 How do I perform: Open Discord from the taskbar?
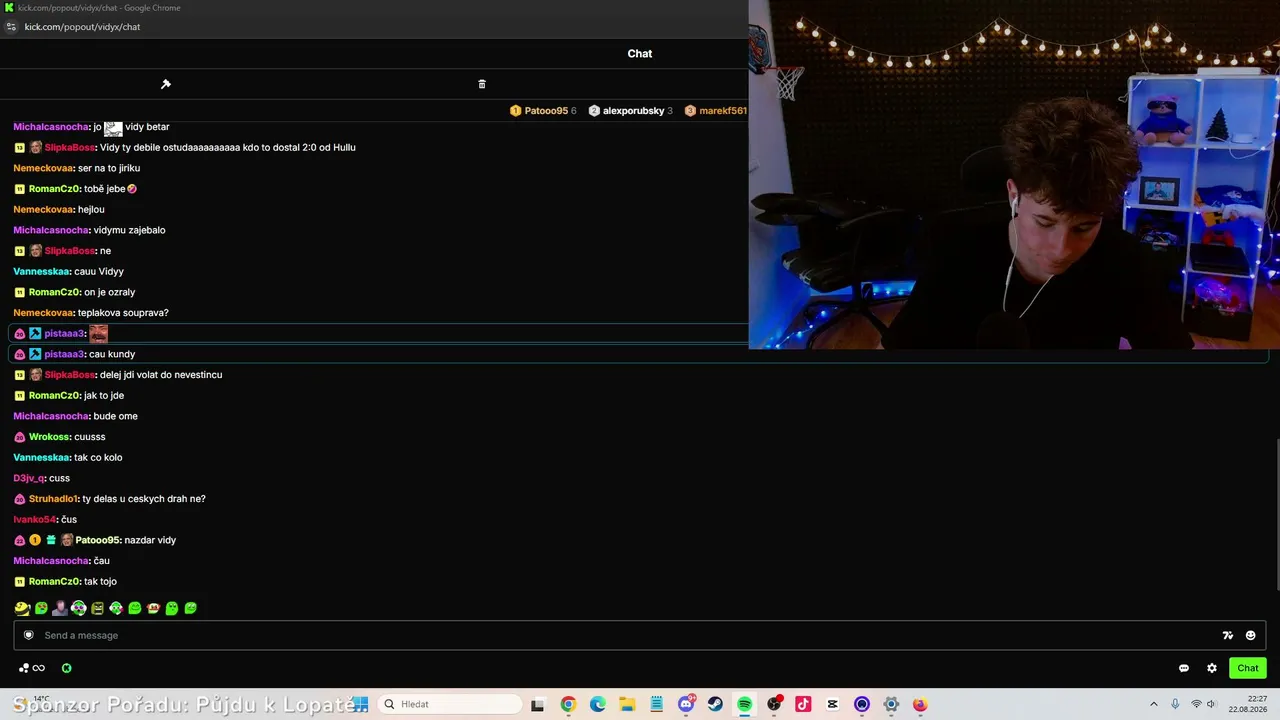click(x=686, y=704)
